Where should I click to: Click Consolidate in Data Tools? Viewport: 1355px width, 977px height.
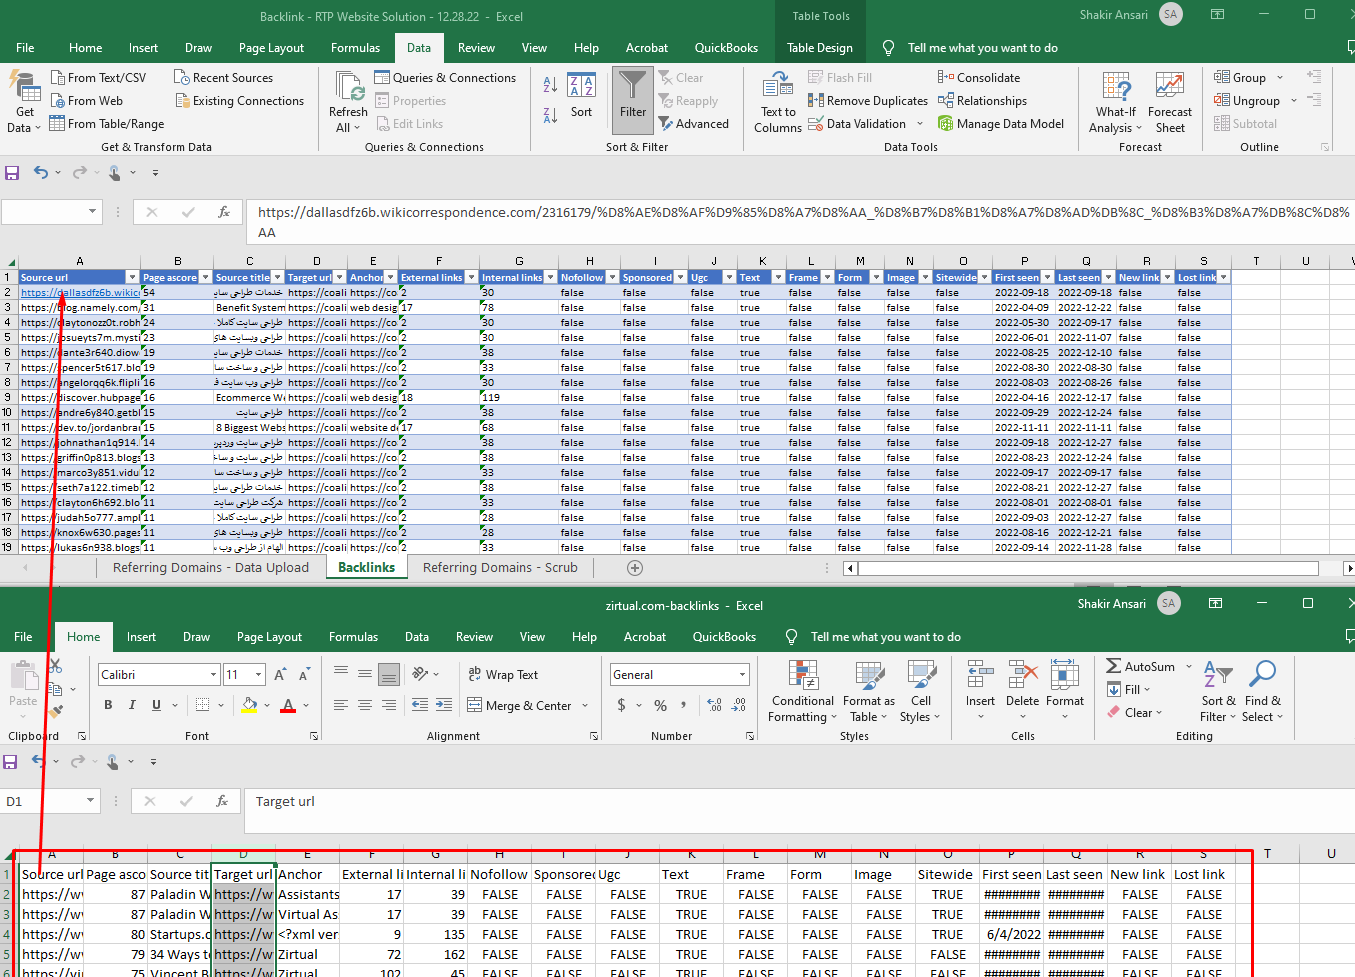tap(979, 78)
